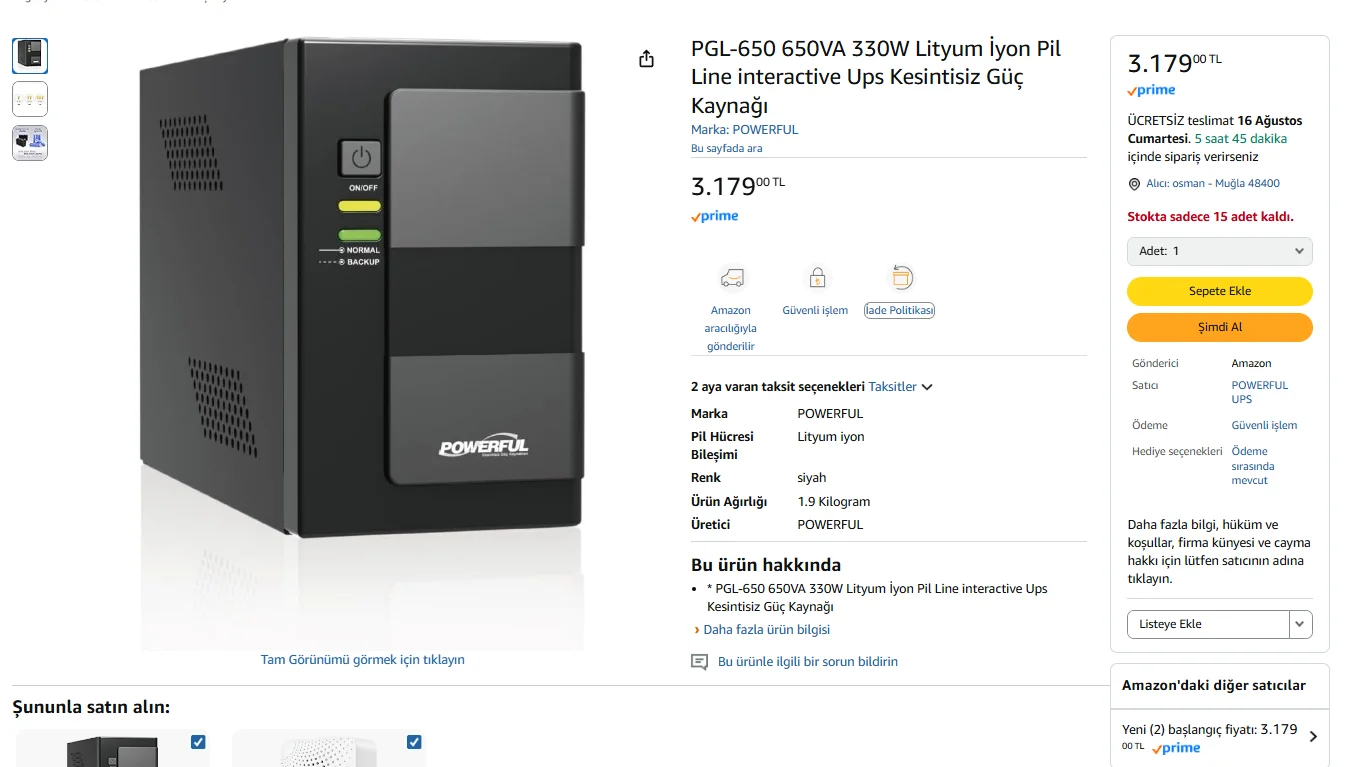Image resolution: width=1348 pixels, height=767 pixels.
Task: Click the Amazon'daki diğer satıcılar heading
Action: point(1214,686)
